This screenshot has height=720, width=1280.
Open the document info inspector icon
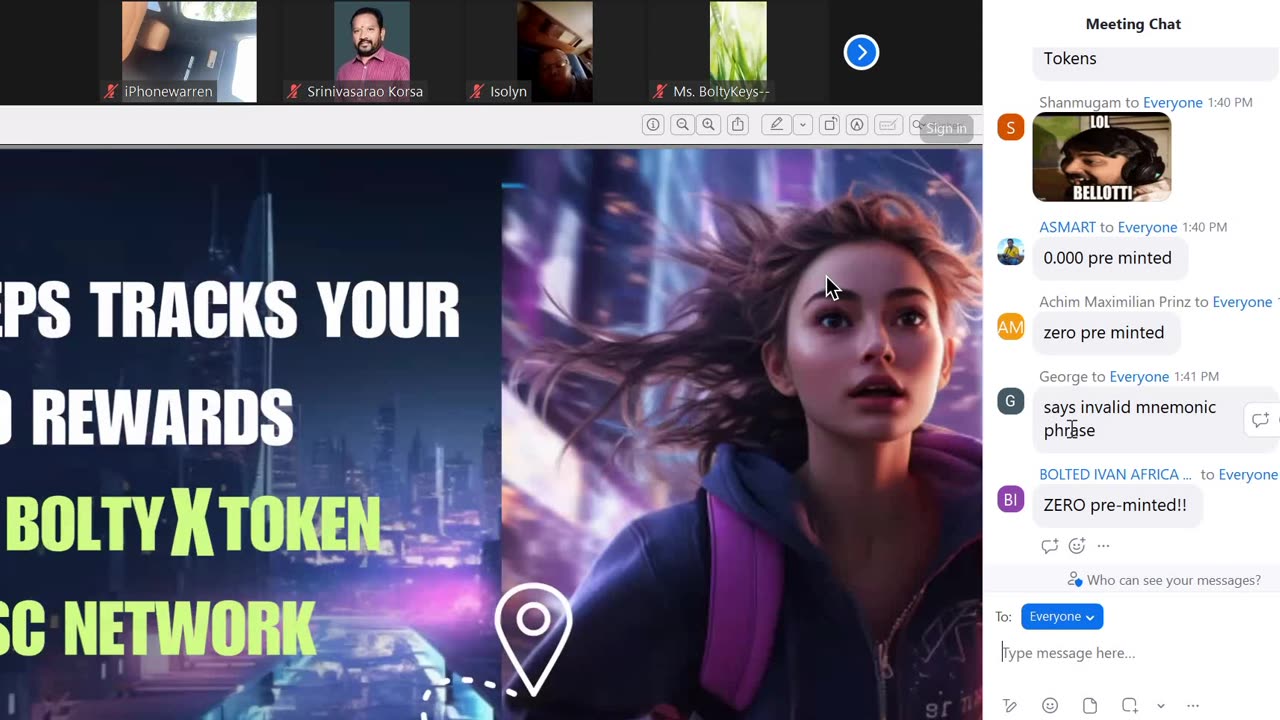(653, 125)
